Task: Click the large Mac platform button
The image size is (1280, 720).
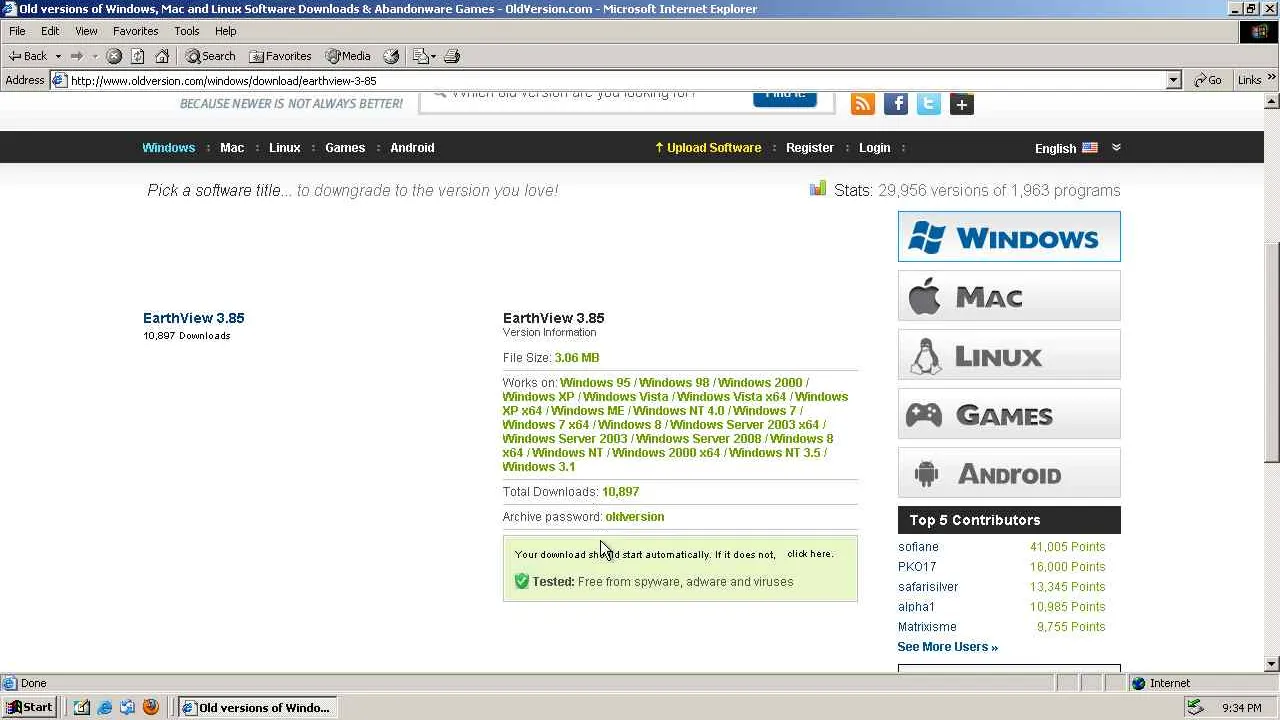Action: click(1009, 296)
